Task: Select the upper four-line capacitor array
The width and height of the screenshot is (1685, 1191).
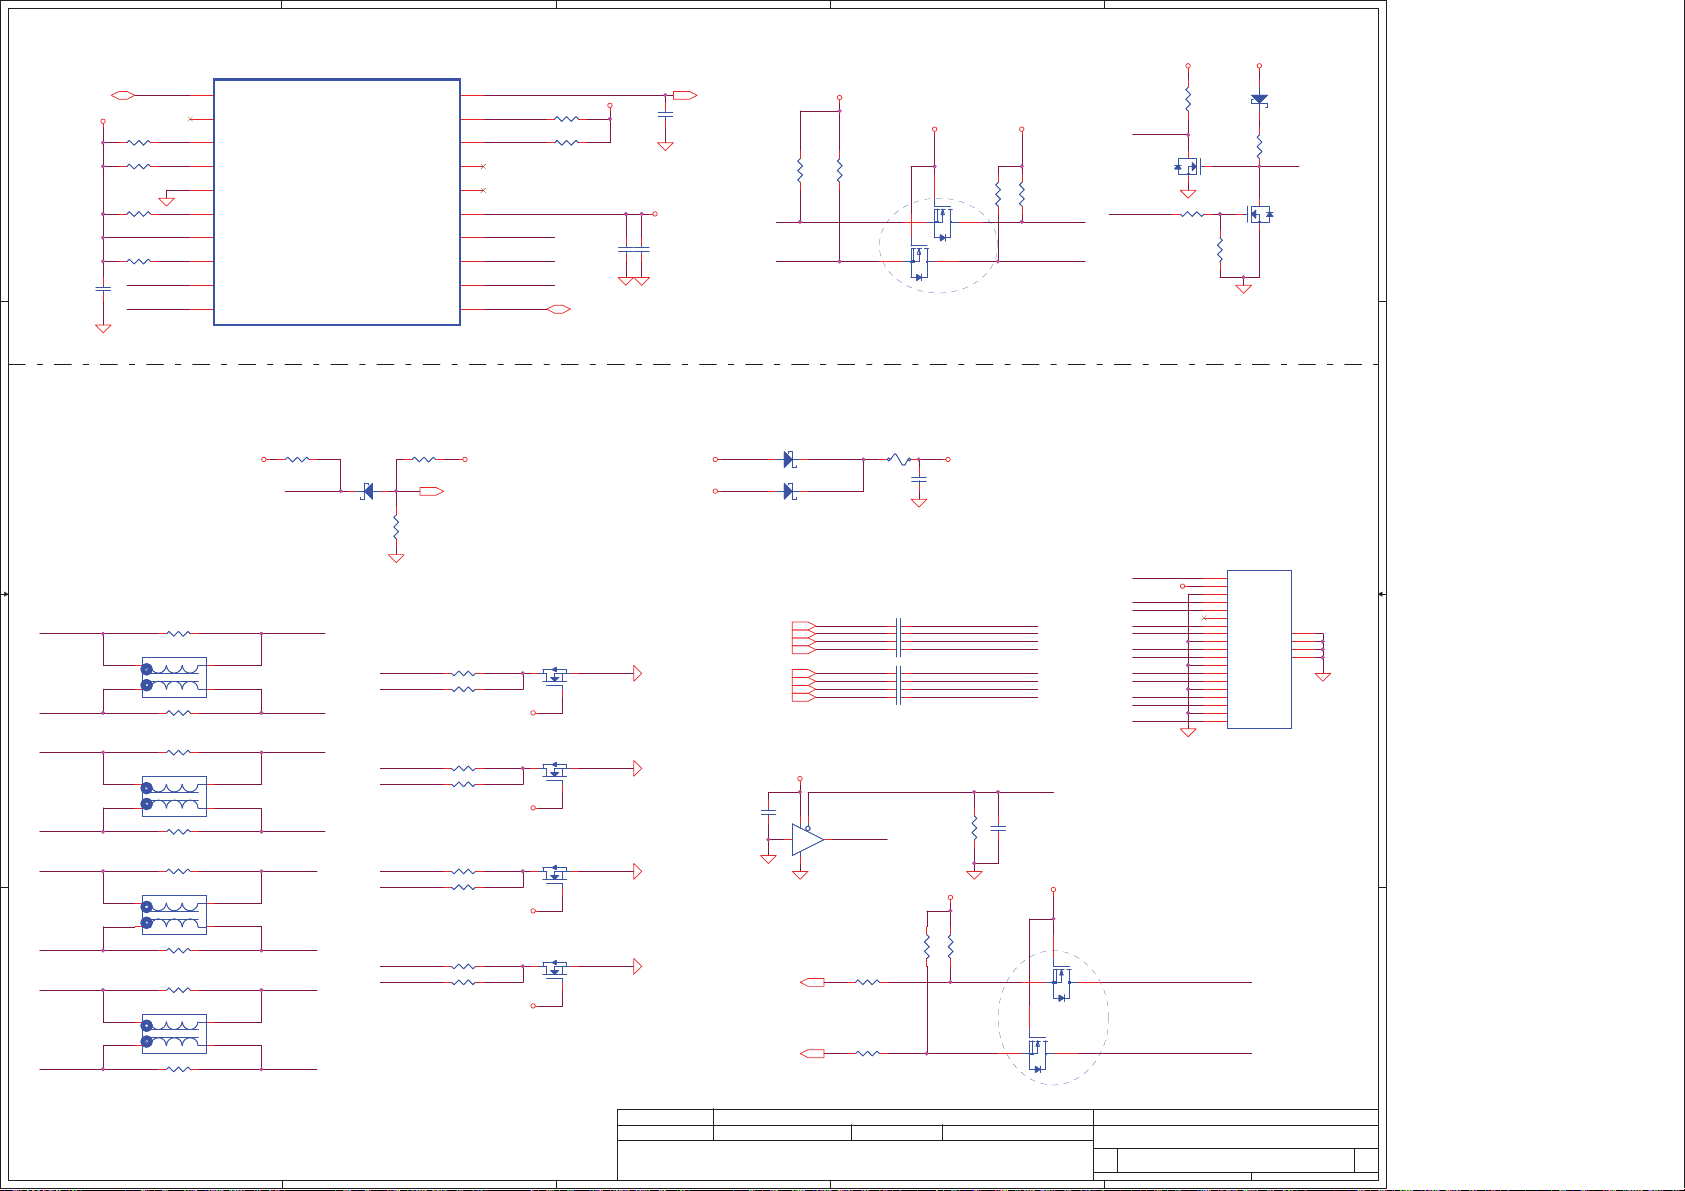Action: click(899, 636)
